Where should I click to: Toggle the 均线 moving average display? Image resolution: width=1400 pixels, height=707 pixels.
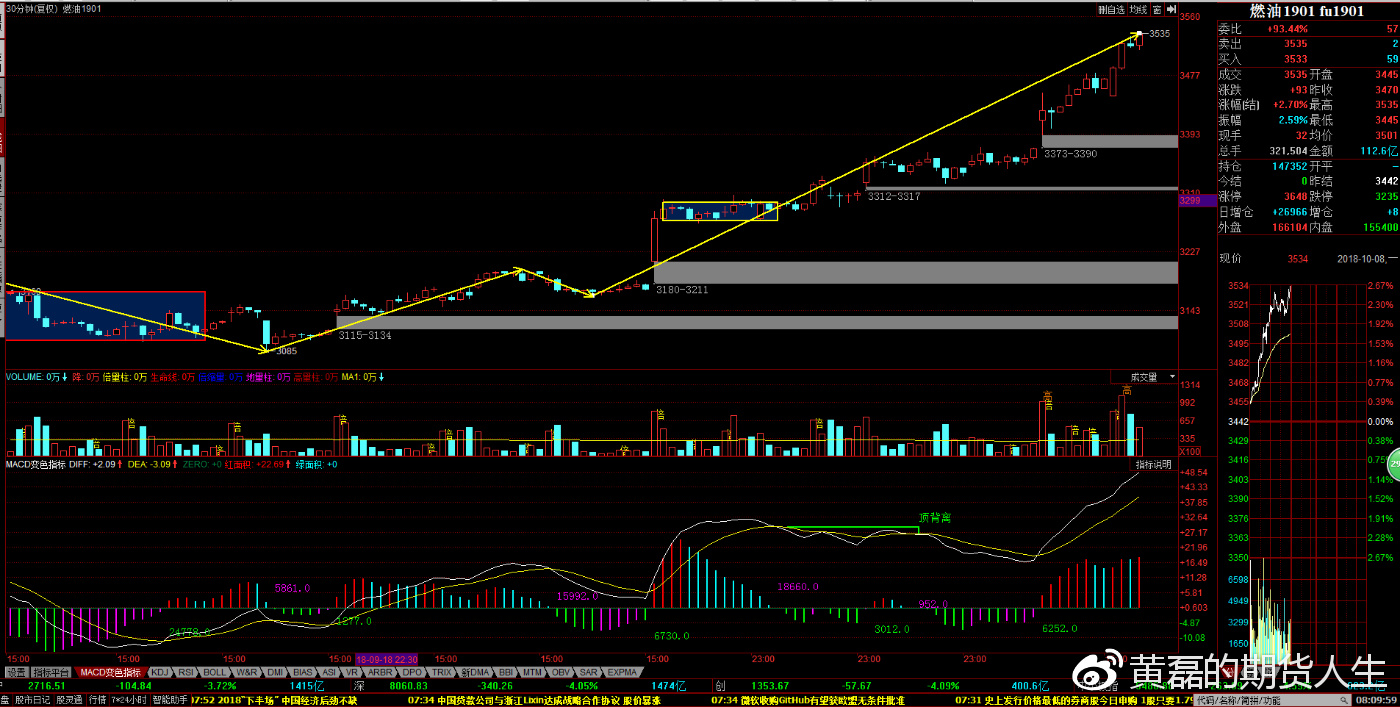pos(1138,9)
